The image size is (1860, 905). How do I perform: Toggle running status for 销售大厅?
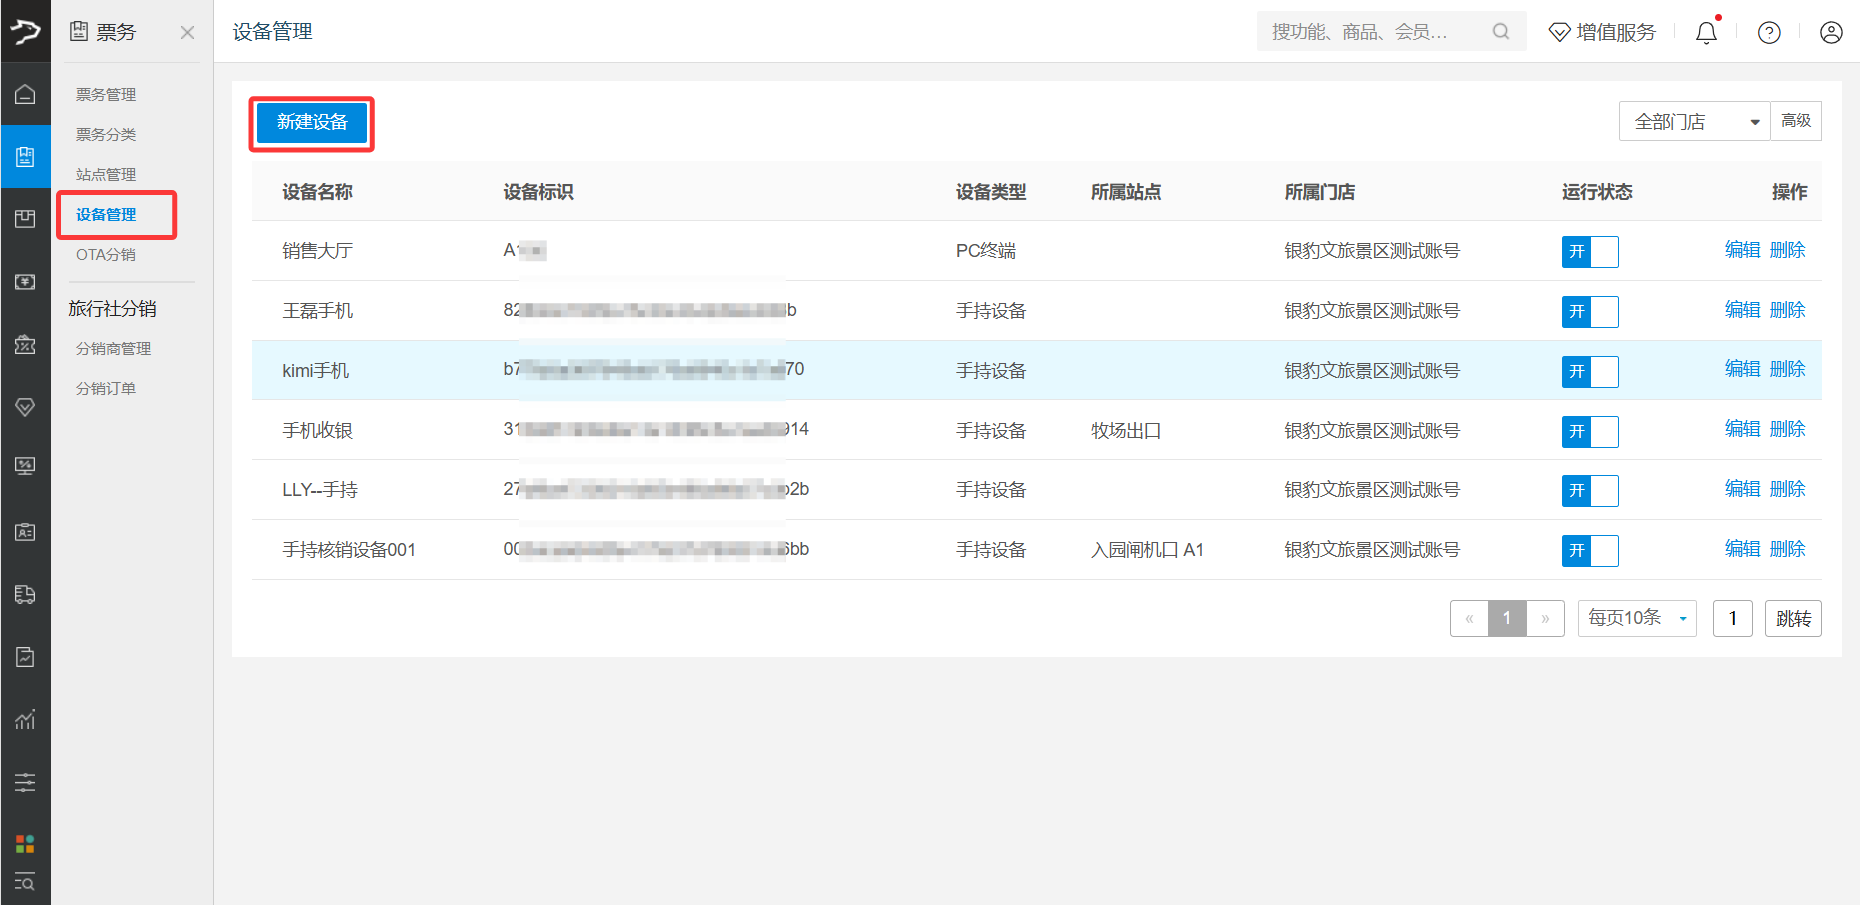tap(1590, 251)
